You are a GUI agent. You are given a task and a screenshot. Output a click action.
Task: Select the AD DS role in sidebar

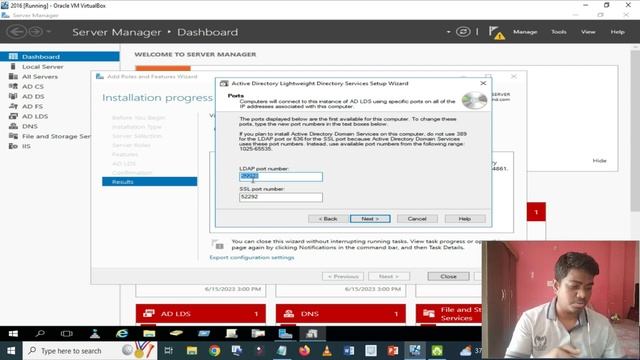point(33,96)
